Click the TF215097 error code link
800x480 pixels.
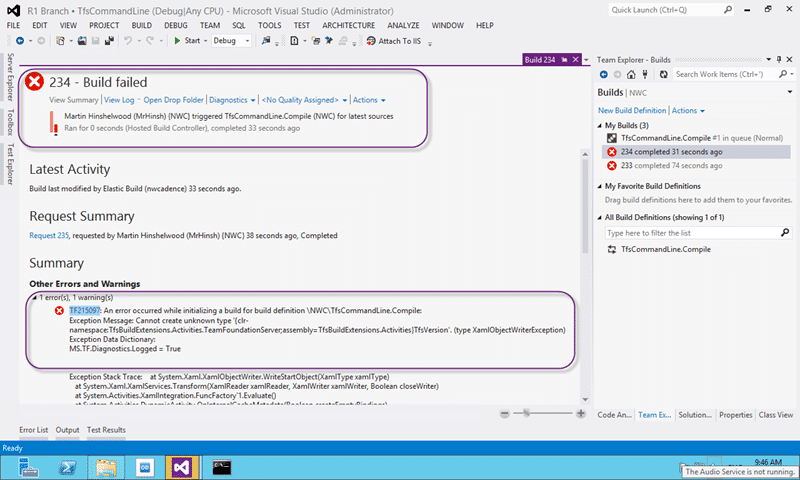click(x=85, y=311)
